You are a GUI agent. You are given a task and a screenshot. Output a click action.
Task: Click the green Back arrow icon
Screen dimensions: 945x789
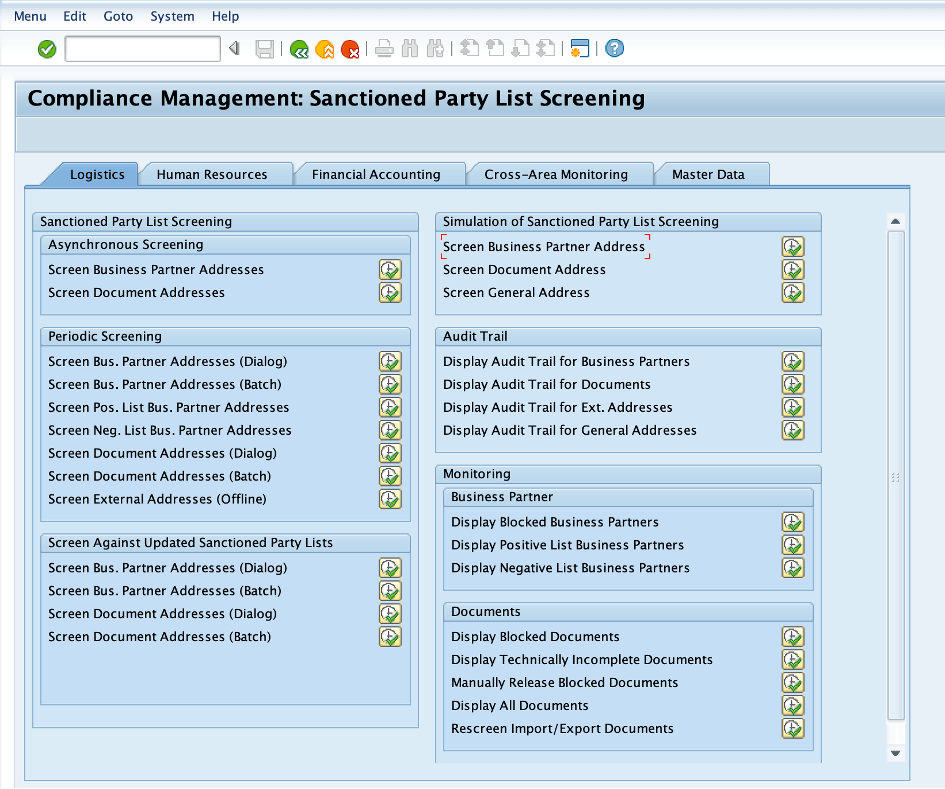(x=299, y=49)
